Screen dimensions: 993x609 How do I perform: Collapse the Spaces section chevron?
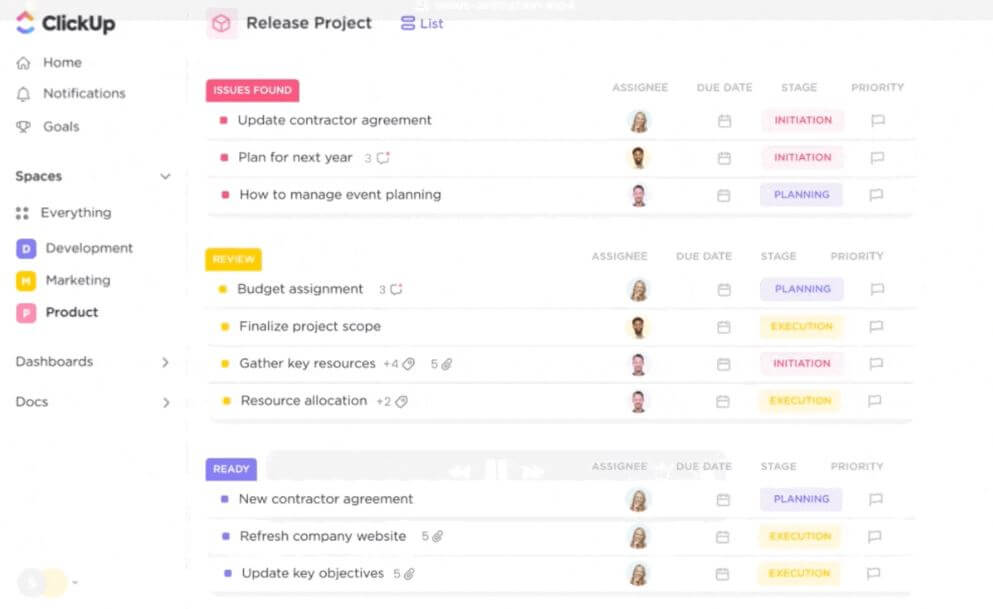[165, 176]
